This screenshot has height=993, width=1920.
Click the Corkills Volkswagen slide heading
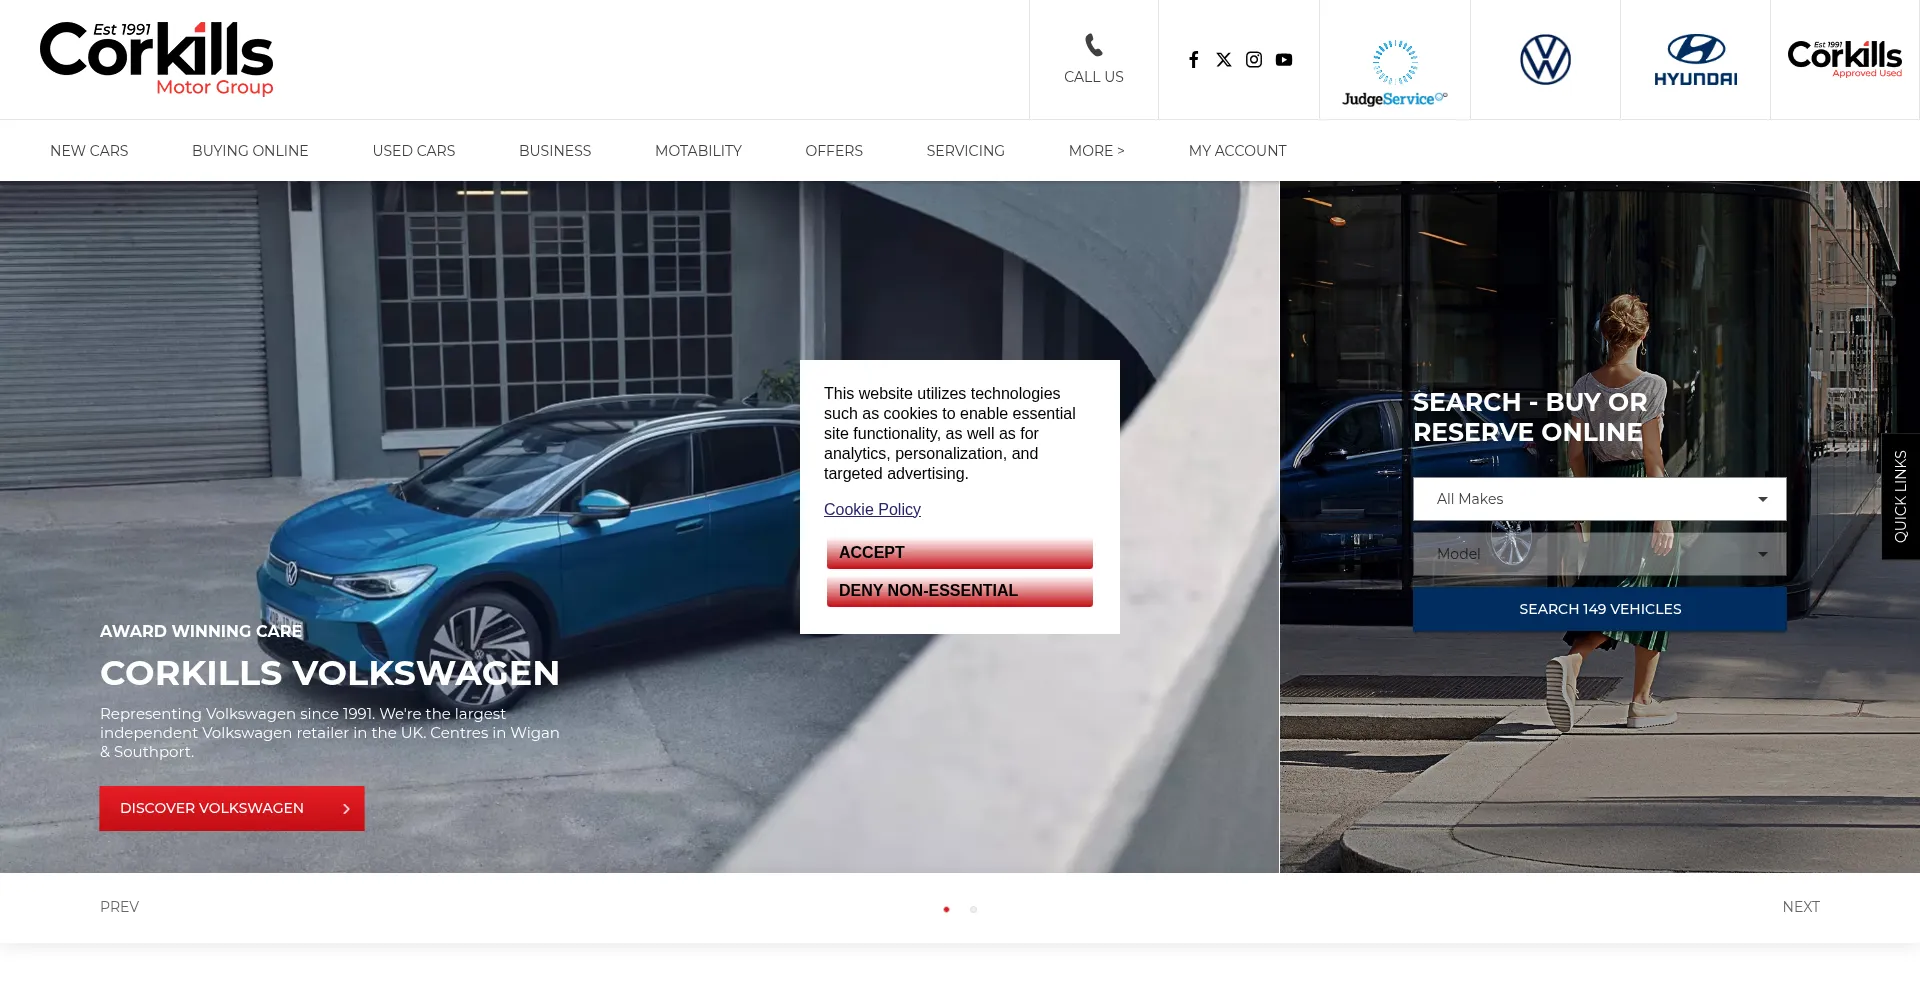click(330, 673)
